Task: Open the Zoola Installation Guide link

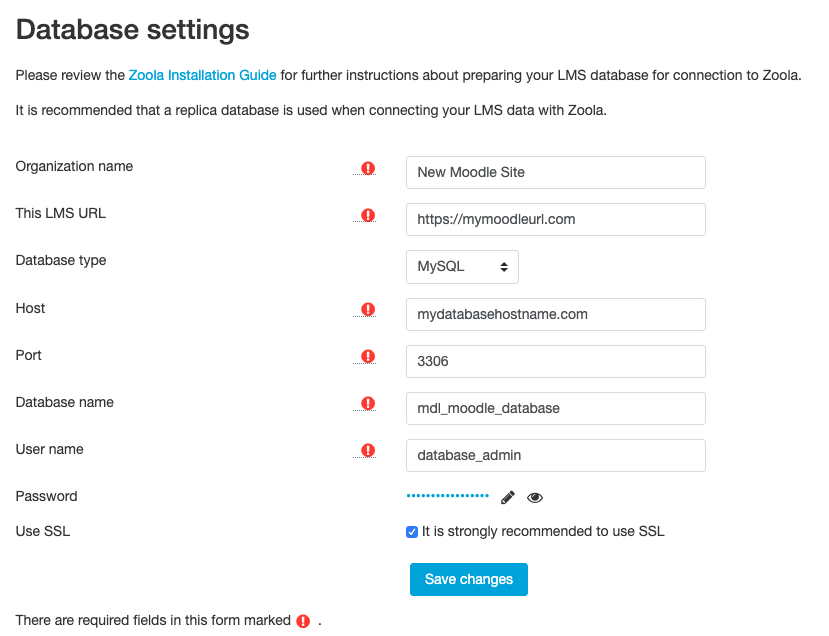Action: (202, 75)
